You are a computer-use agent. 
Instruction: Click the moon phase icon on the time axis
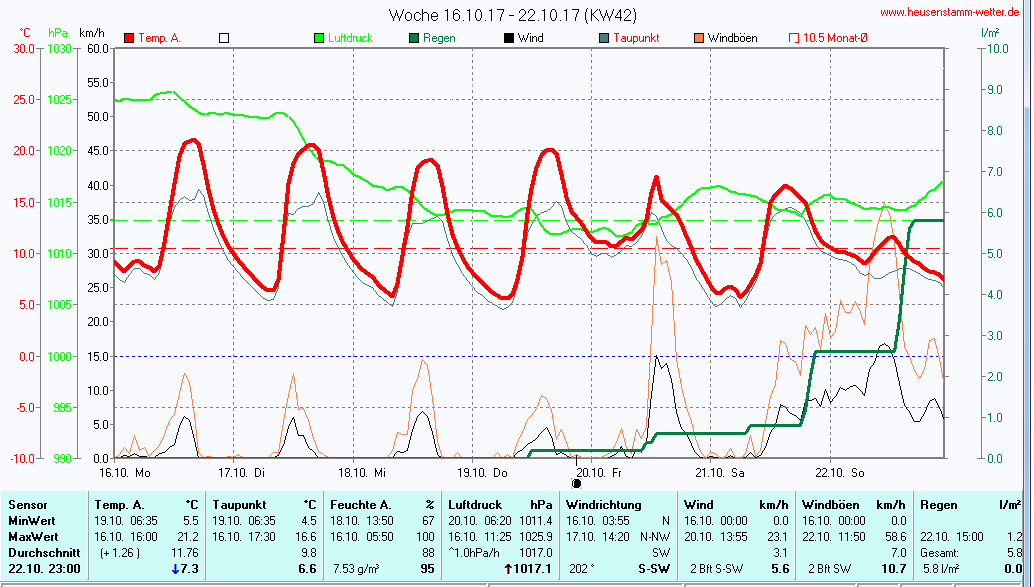coord(576,483)
